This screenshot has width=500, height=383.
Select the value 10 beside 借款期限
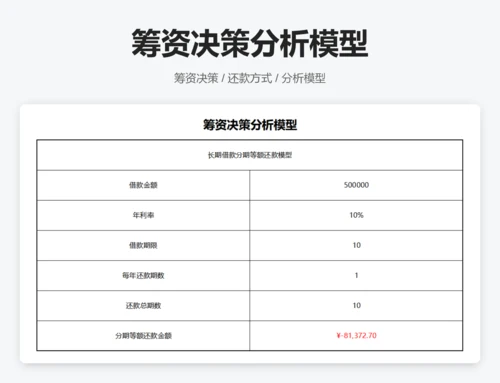click(357, 245)
